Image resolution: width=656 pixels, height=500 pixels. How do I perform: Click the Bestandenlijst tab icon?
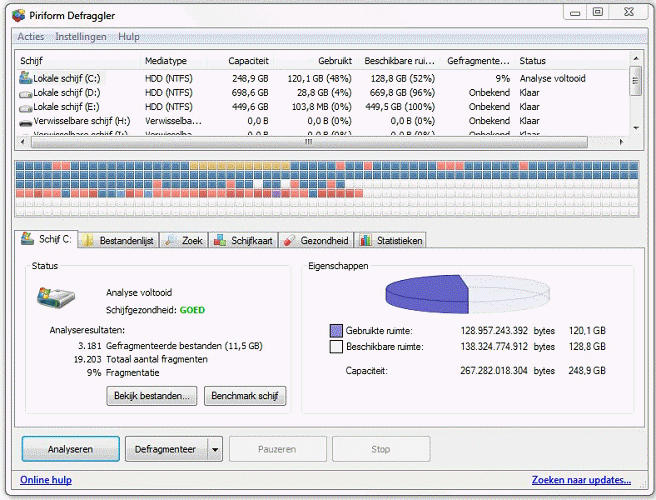click(x=87, y=240)
